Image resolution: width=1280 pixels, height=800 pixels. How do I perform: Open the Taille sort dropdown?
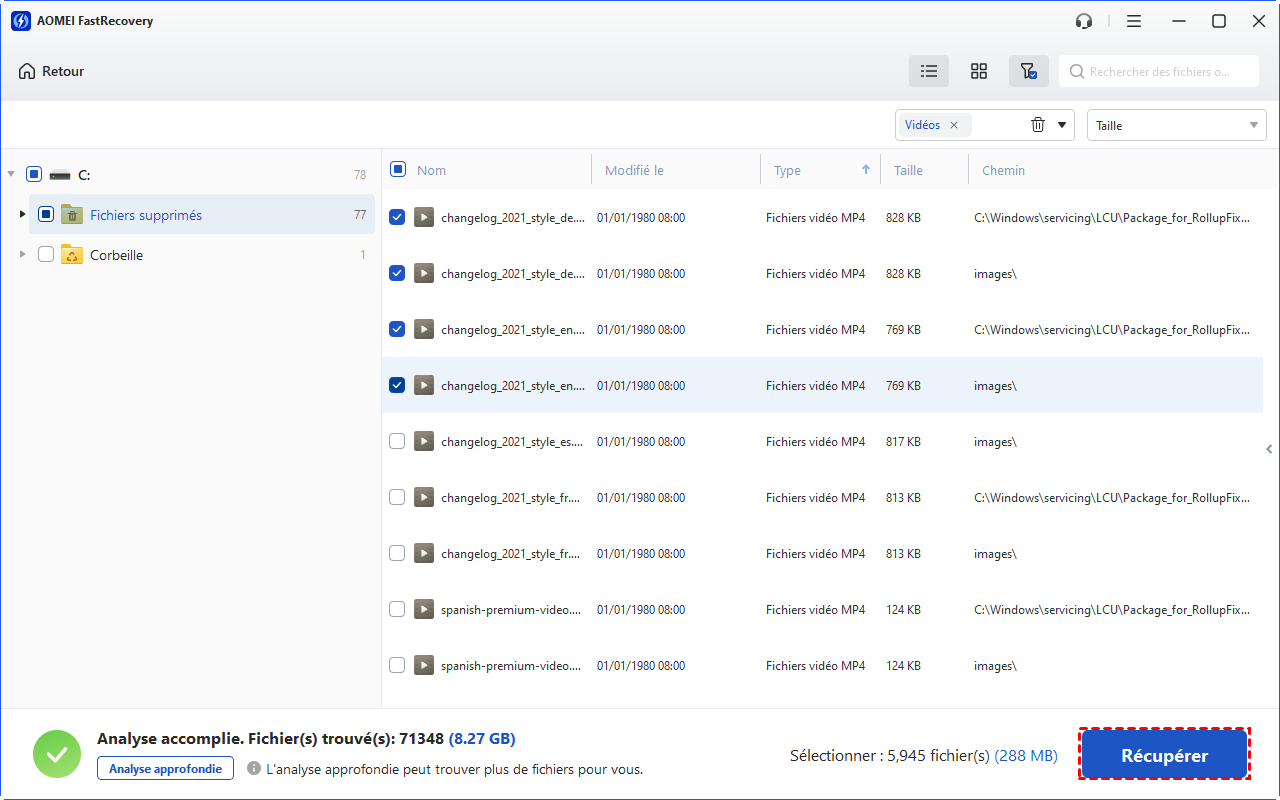(1176, 125)
